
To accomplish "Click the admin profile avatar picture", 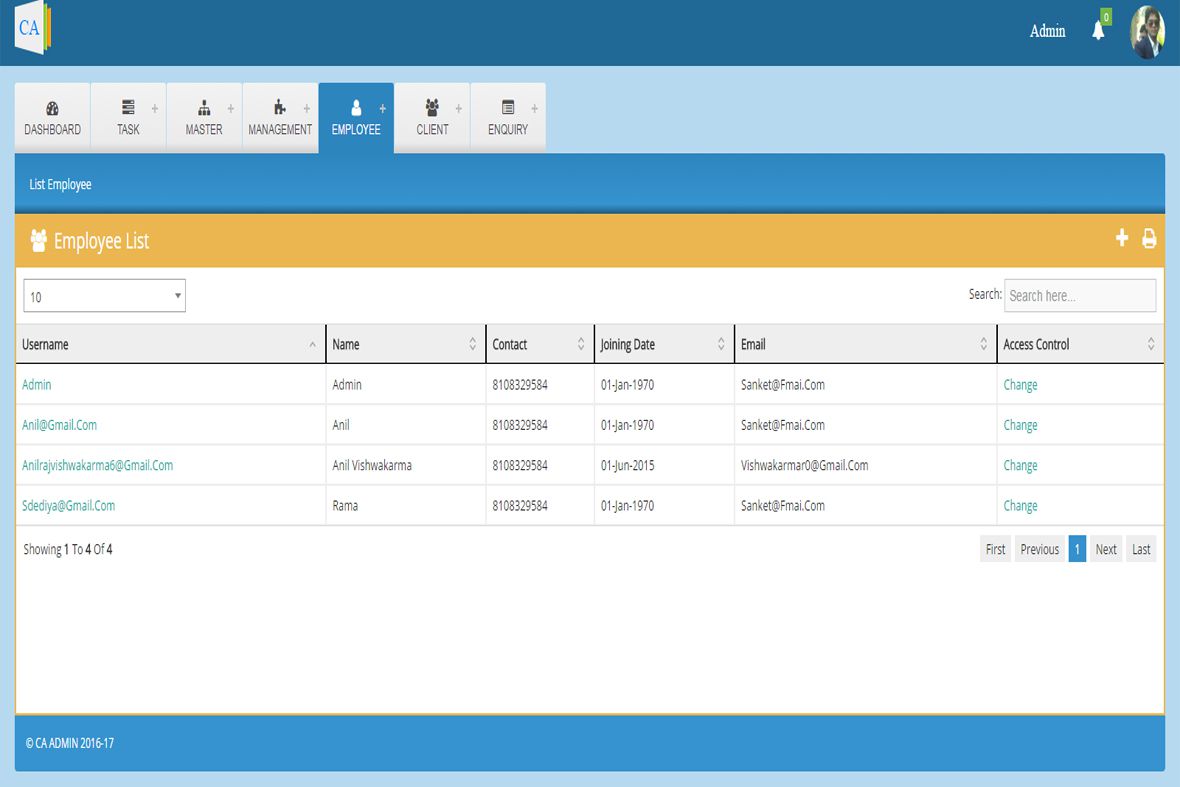I will pos(1147,32).
